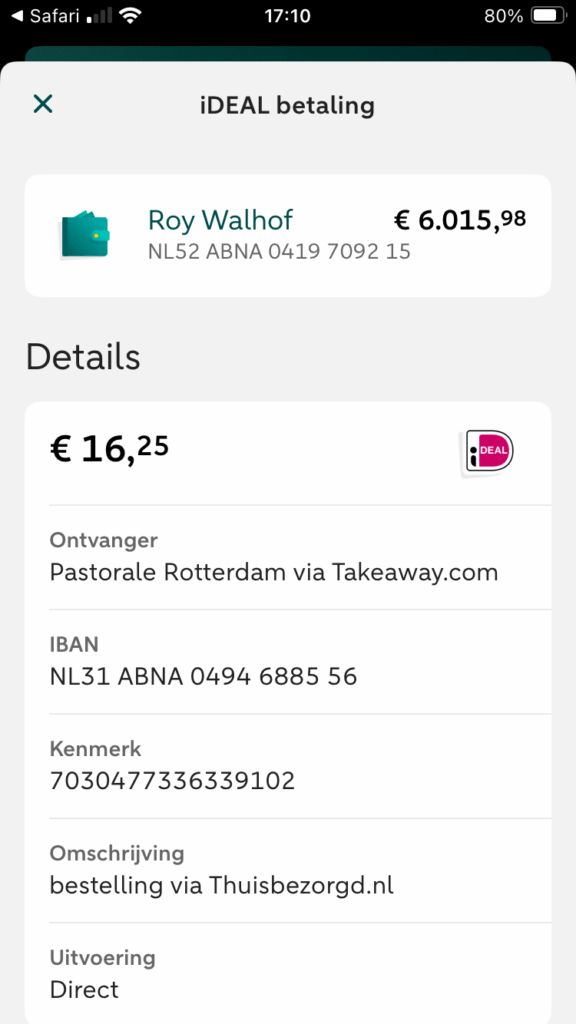Tap description bestelling via Thuisbezorgd.nl

click(221, 886)
